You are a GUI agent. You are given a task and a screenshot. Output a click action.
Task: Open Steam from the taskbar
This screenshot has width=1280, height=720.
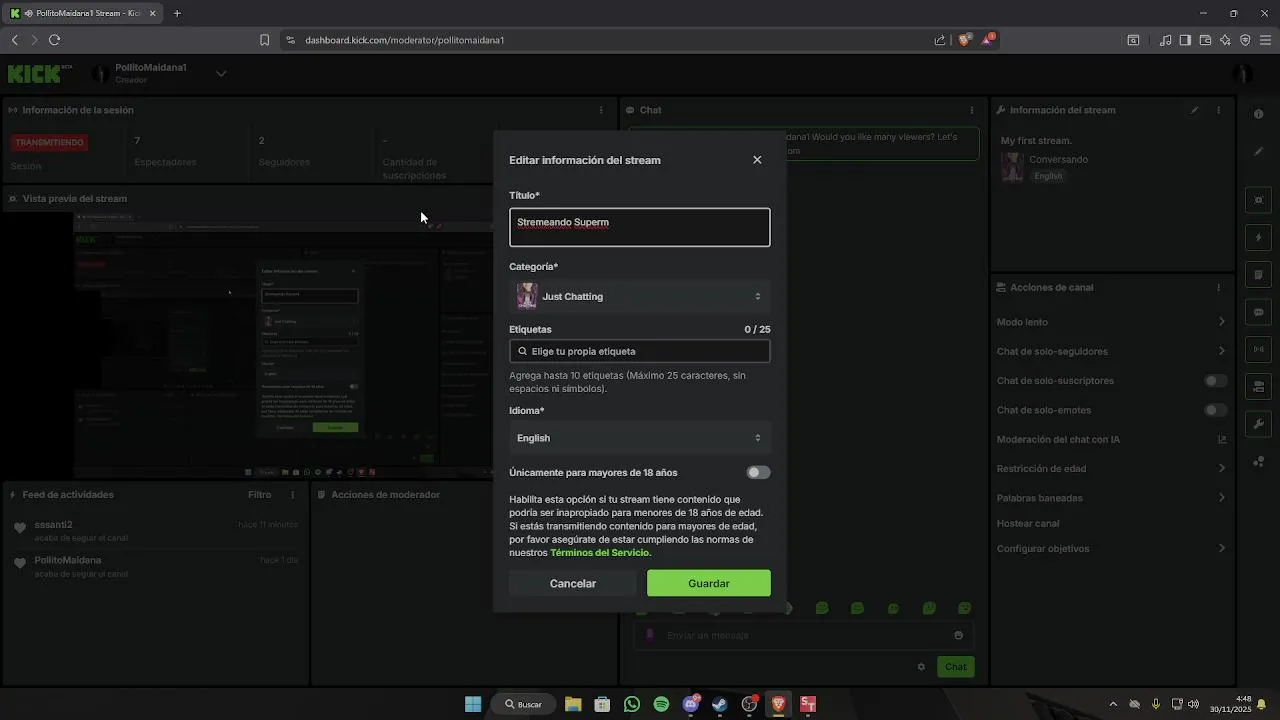719,704
